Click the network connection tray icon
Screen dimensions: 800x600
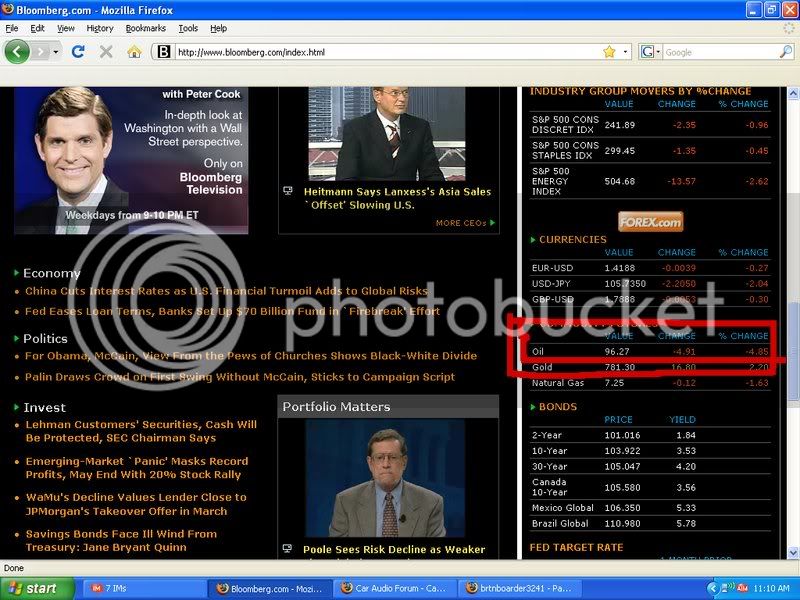tap(728, 588)
